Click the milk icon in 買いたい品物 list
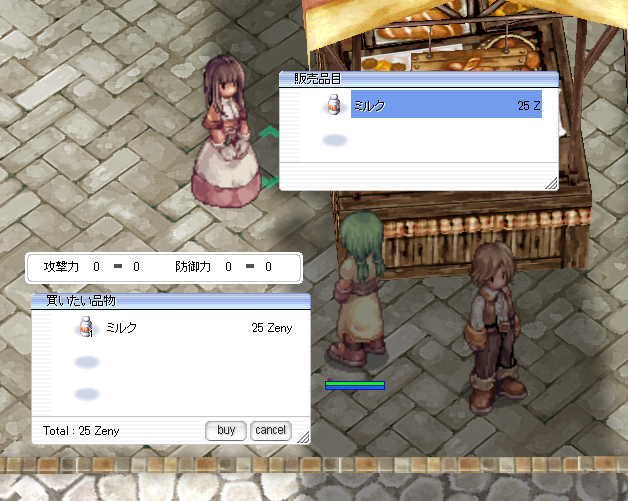Screen dimensions: 628x501 86,327
